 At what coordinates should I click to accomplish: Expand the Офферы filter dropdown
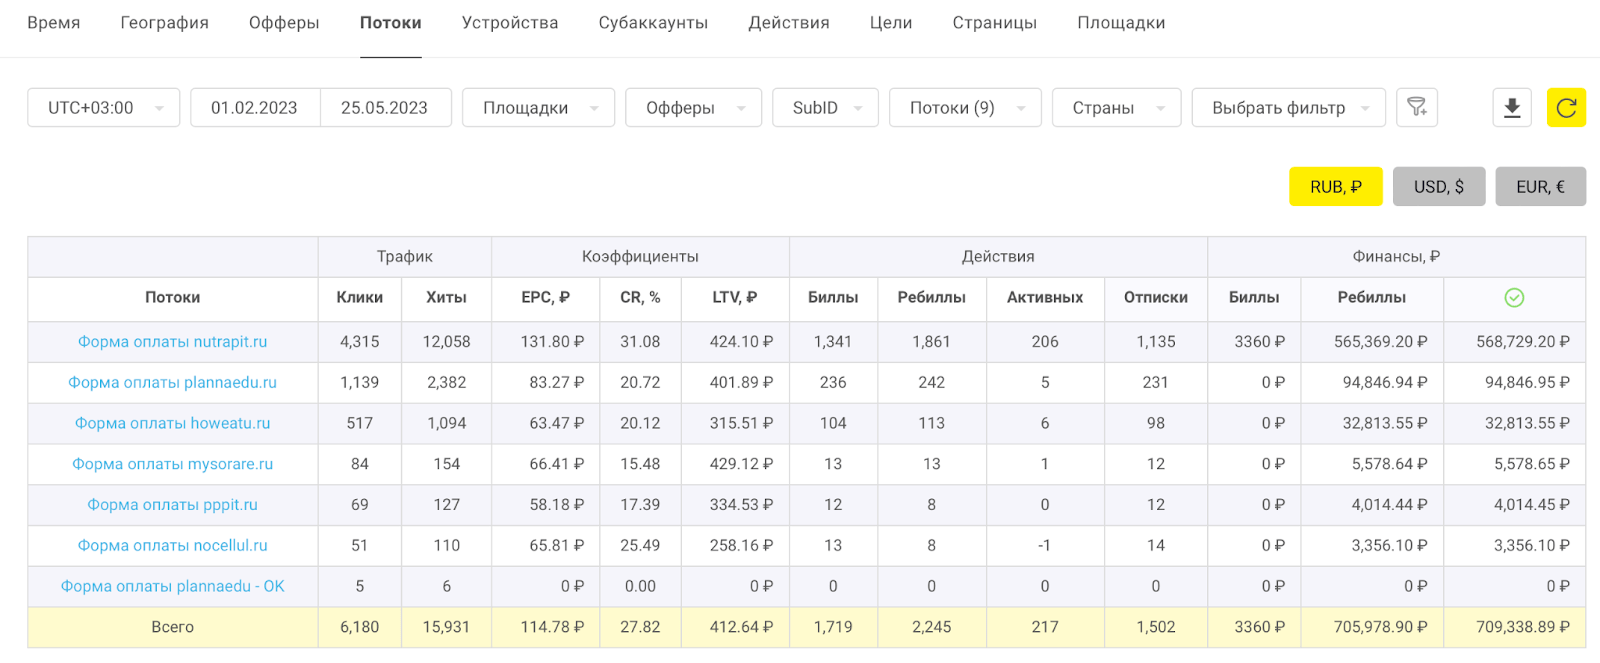693,107
